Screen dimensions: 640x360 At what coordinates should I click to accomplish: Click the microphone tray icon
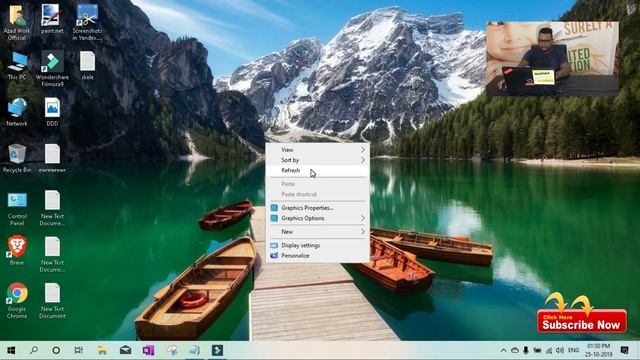526,350
